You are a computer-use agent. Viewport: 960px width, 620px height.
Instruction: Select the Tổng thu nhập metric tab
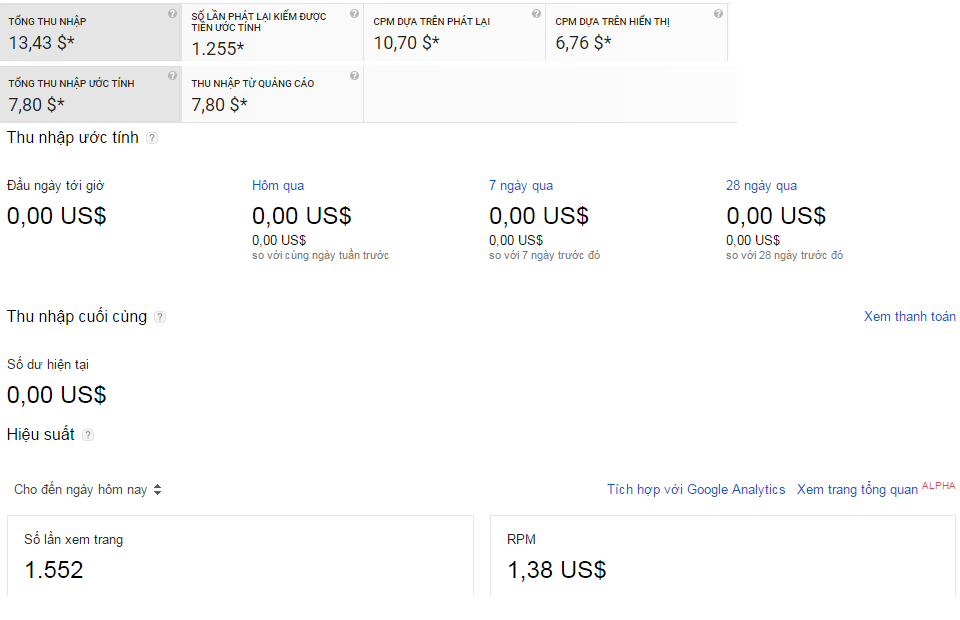pos(91,32)
